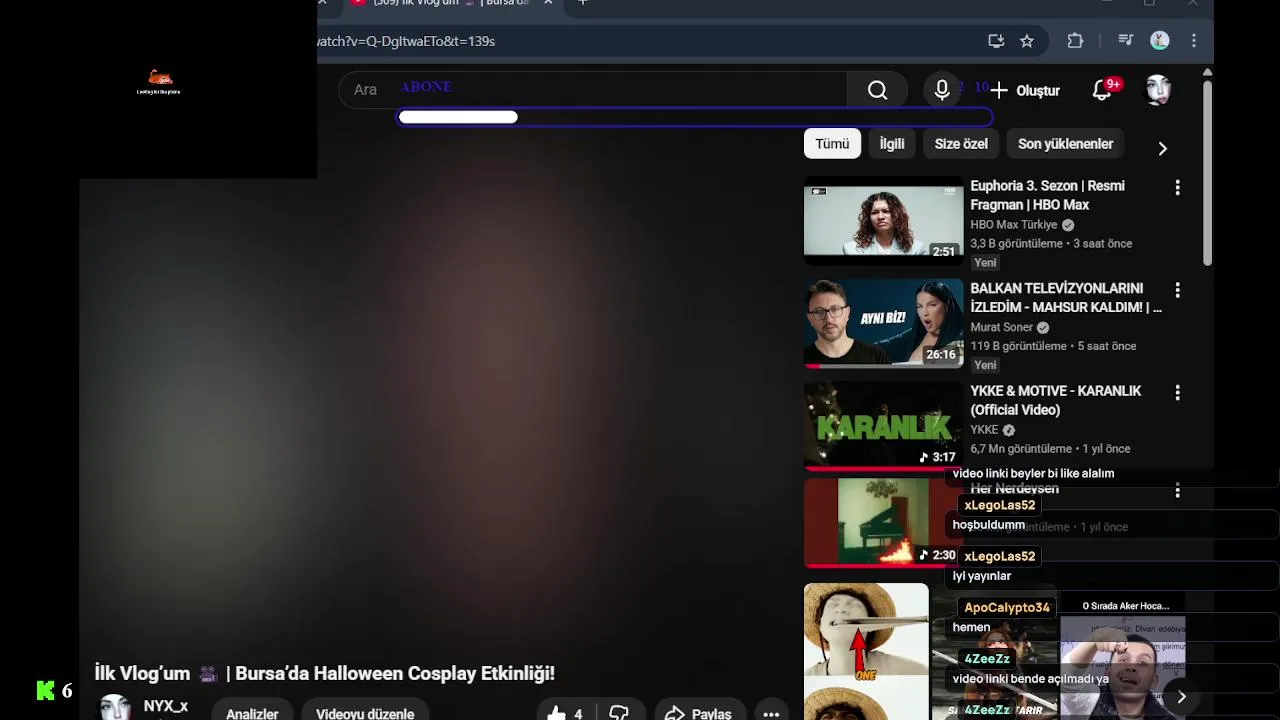This screenshot has height=720, width=1280.
Task: Click the İlk Vlog'um video title
Action: 324,673
